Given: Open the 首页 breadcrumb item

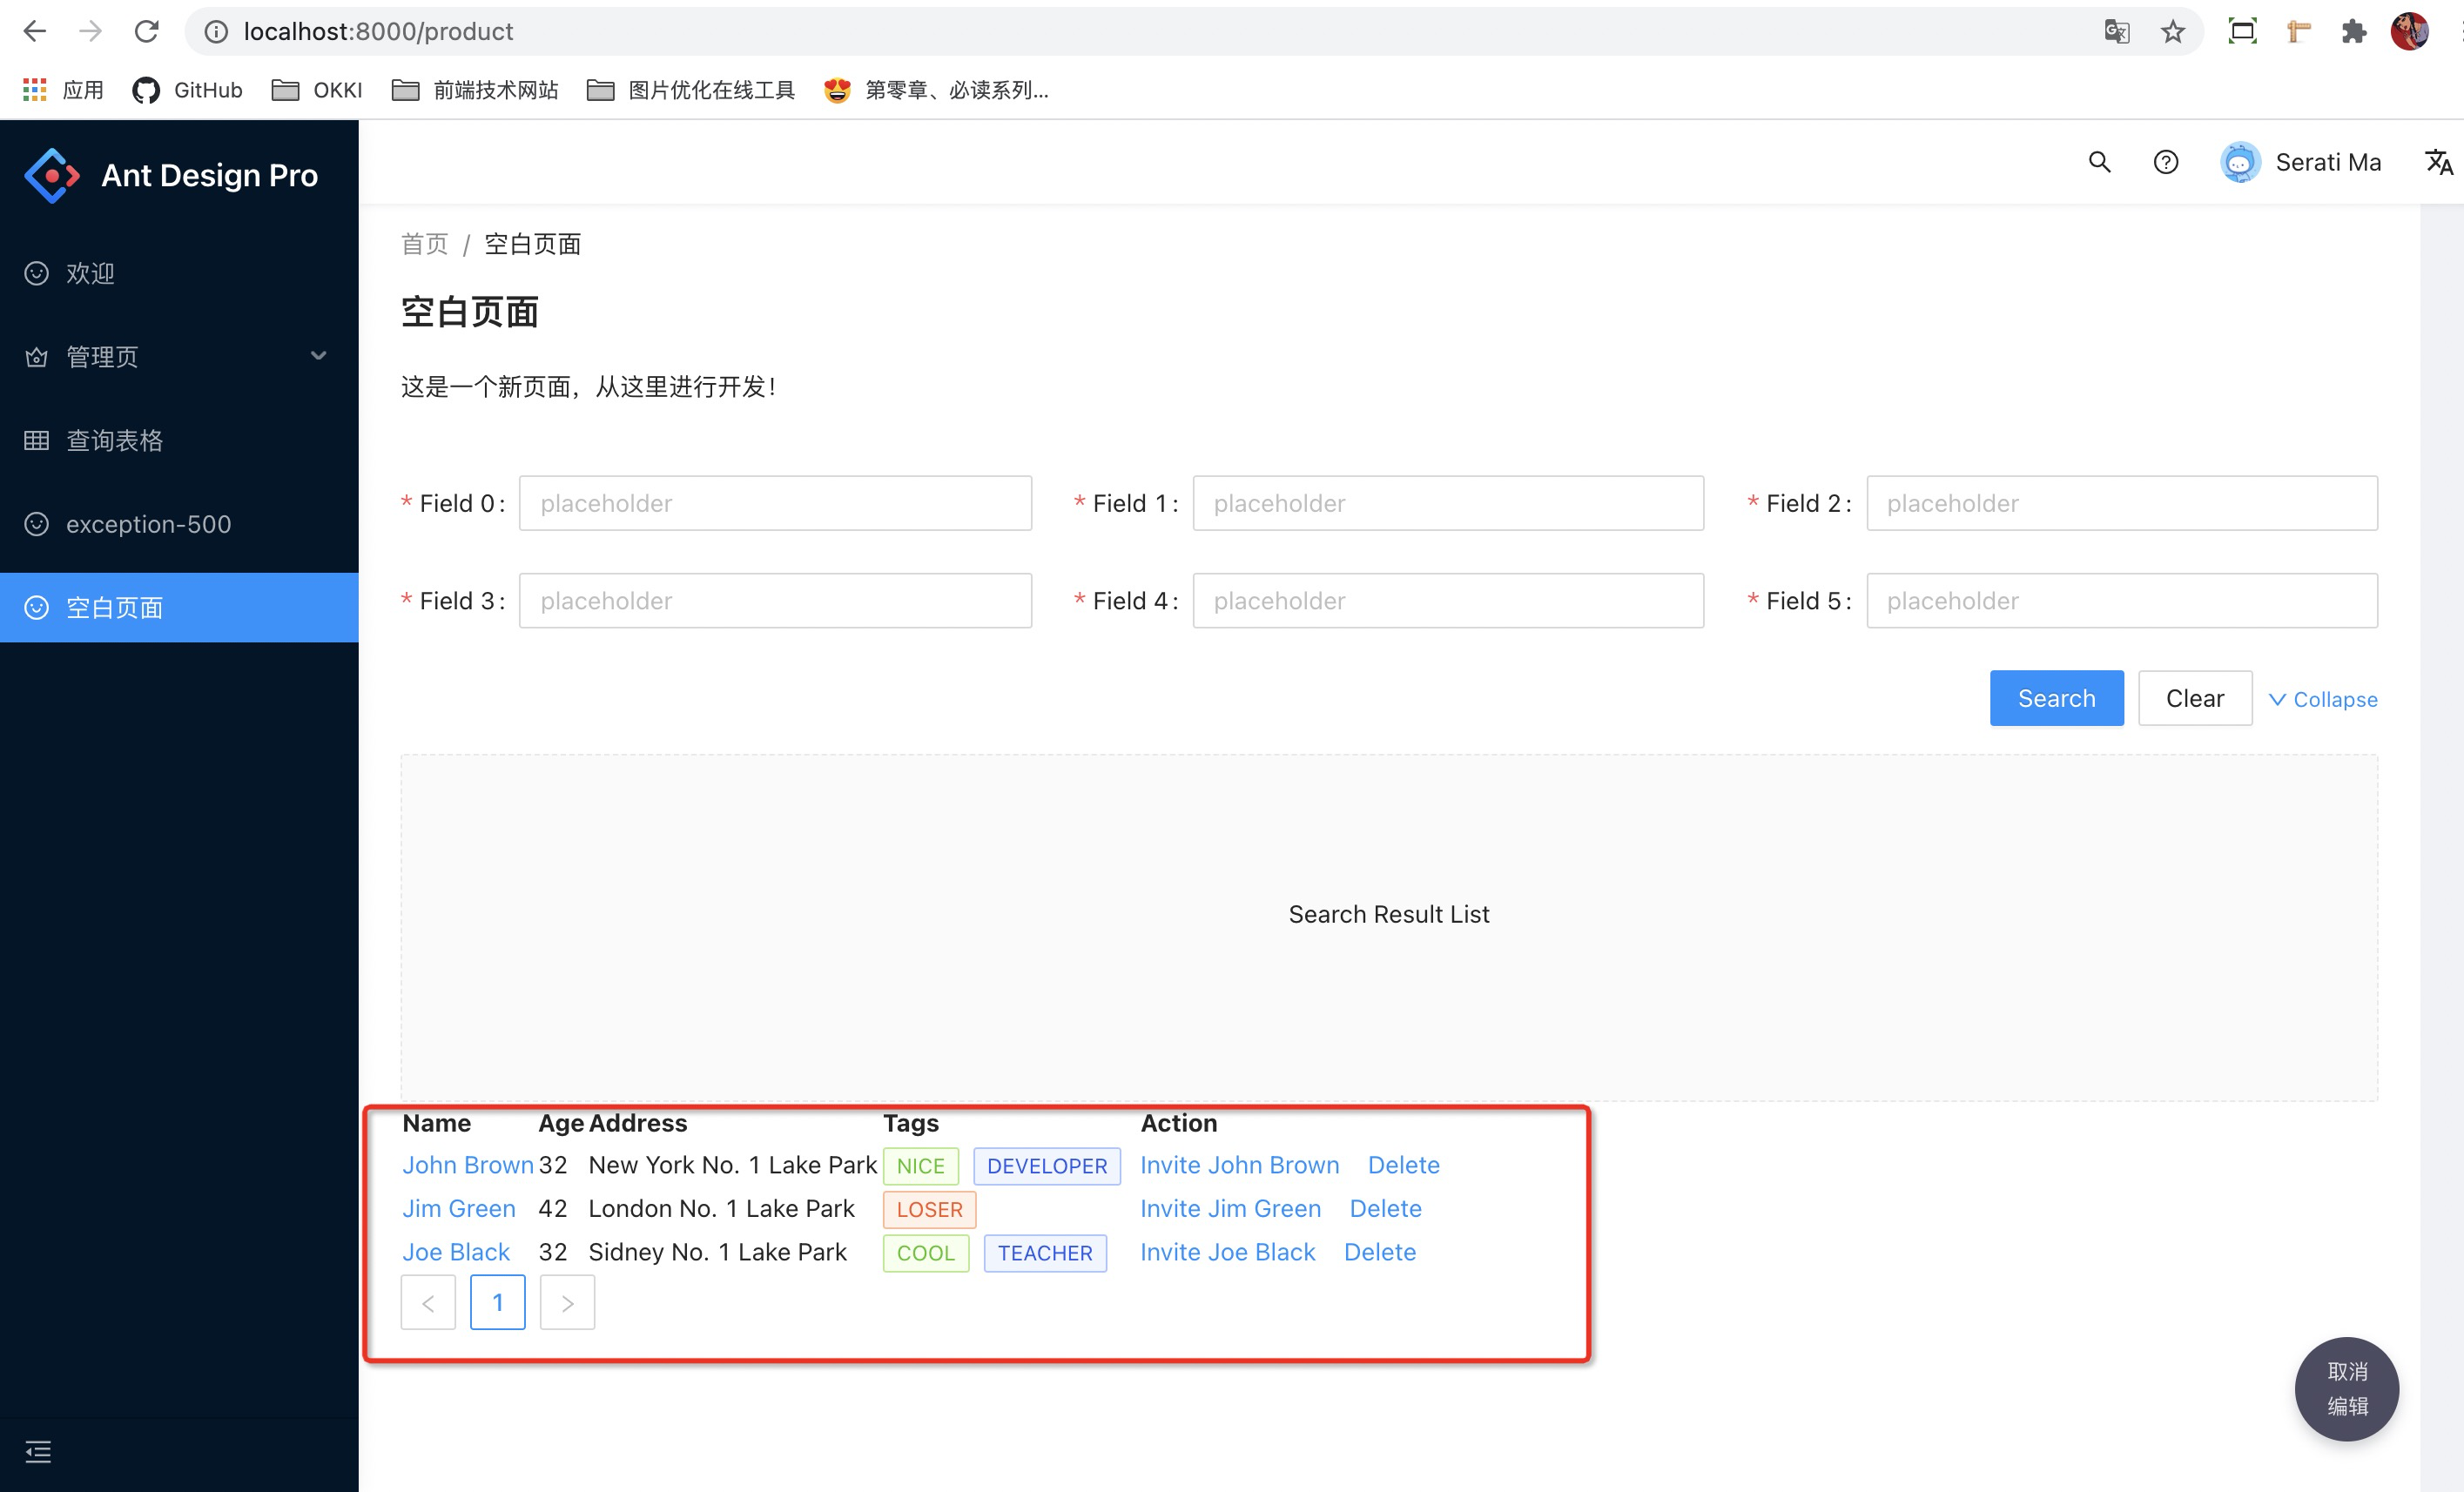Looking at the screenshot, I should 423,243.
